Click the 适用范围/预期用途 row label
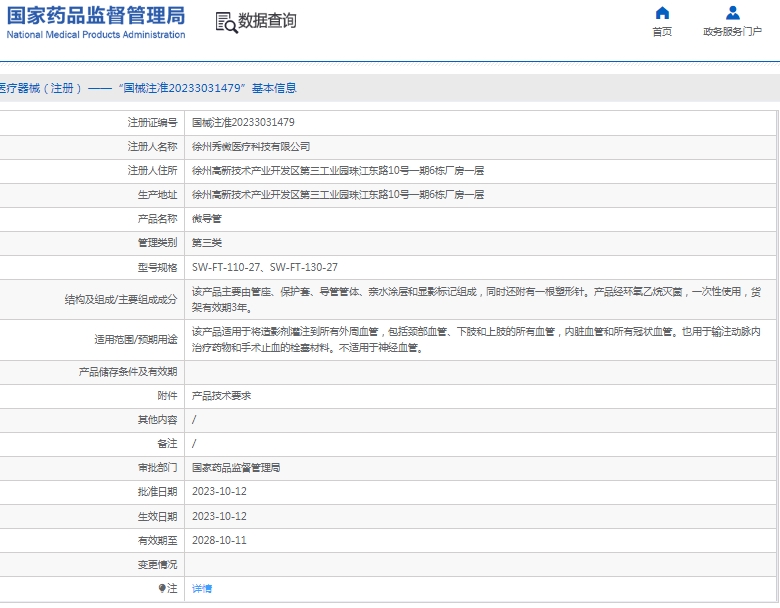The height and width of the screenshot is (608, 780). pyautogui.click(x=136, y=339)
